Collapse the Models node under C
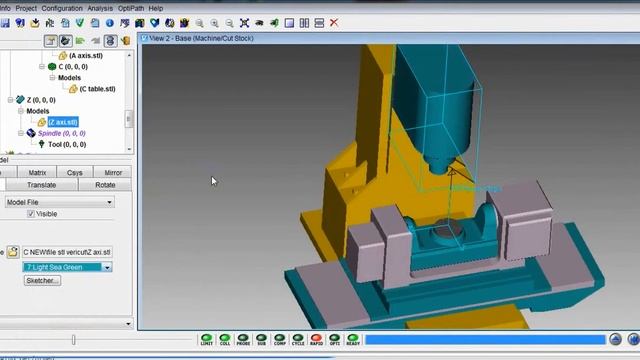Image resolution: width=640 pixels, height=360 pixels. (52, 78)
